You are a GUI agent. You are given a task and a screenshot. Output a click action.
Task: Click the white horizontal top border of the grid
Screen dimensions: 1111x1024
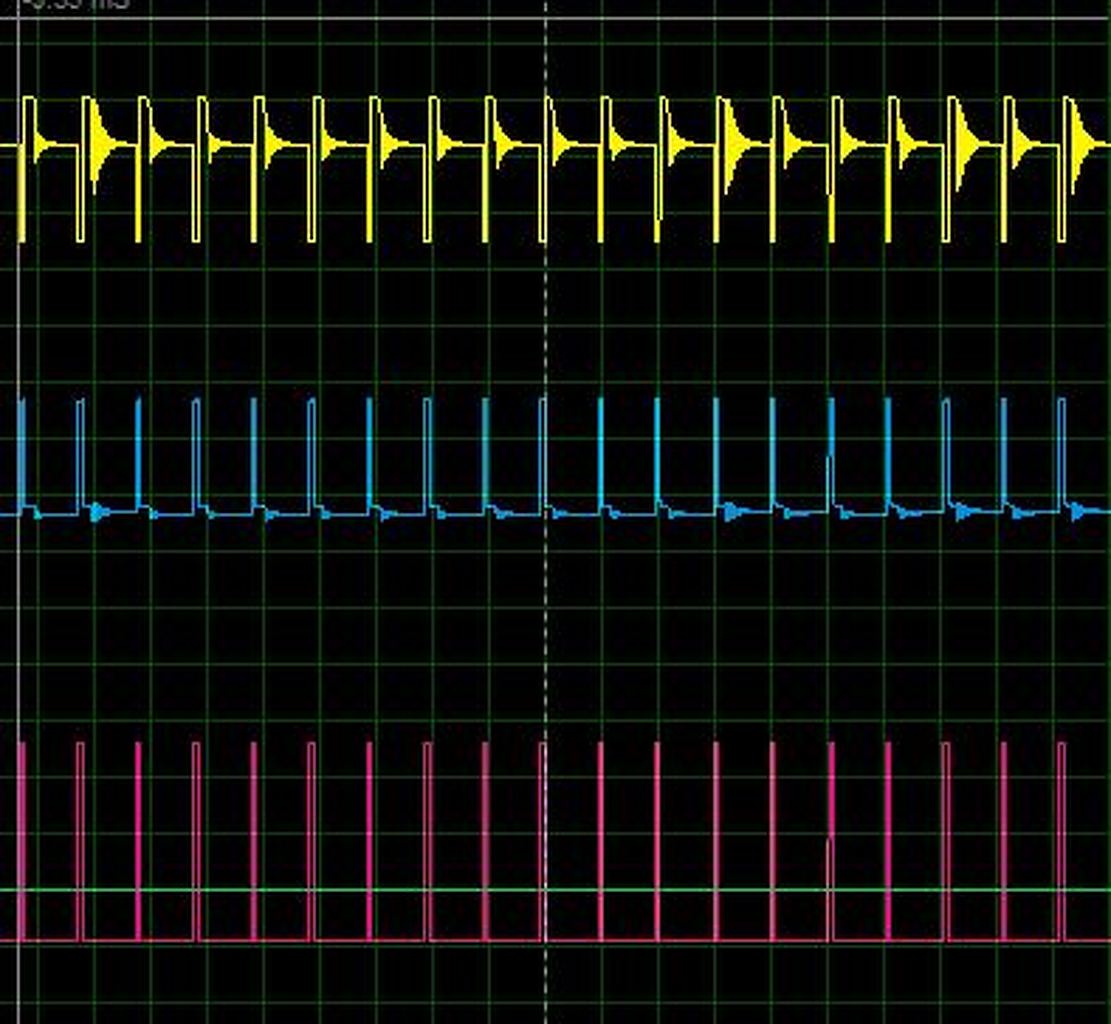click(x=556, y=19)
